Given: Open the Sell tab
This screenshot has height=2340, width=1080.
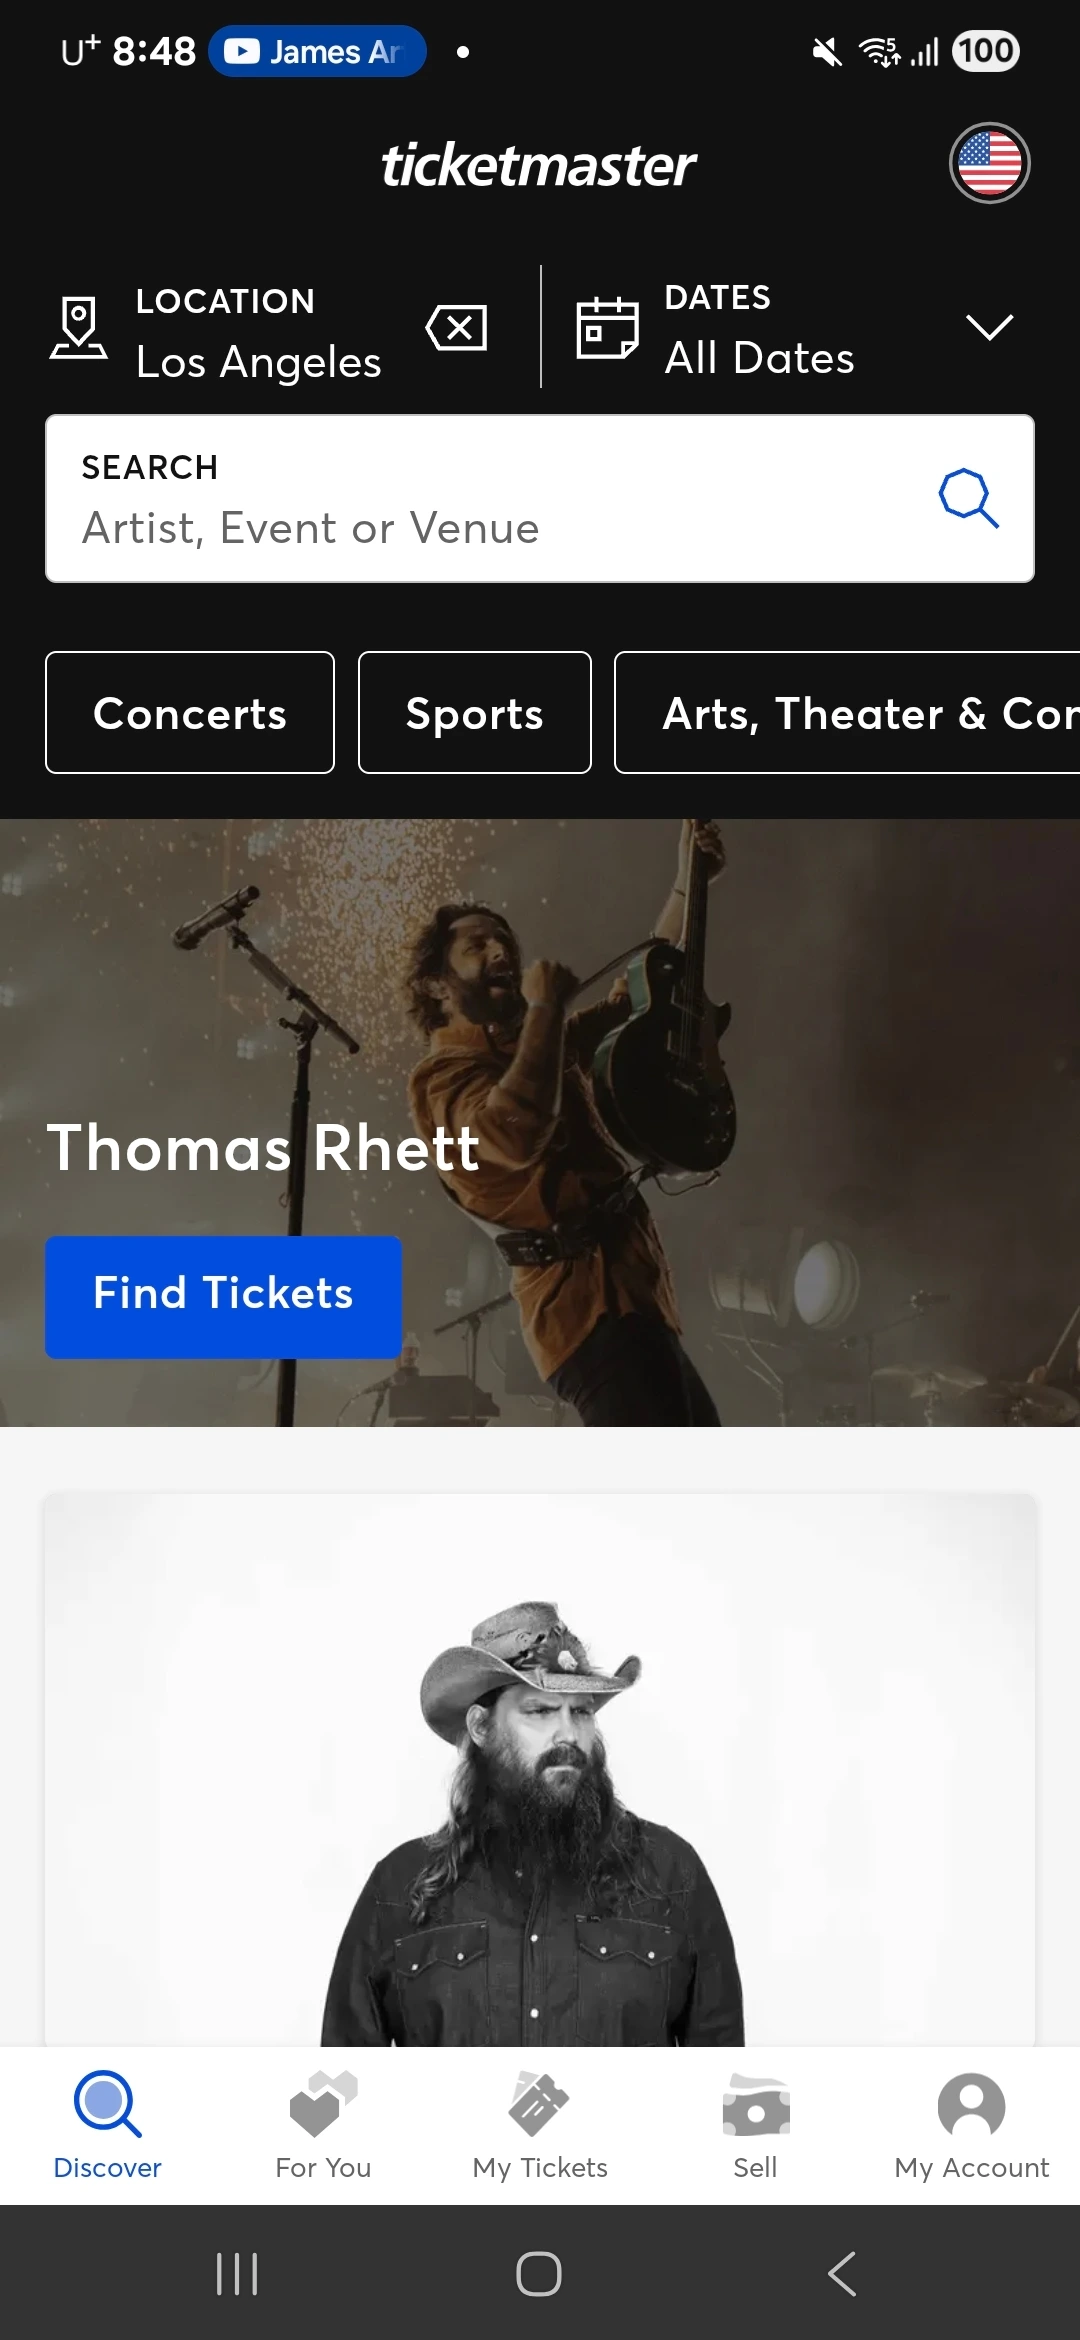Looking at the screenshot, I should point(755,2125).
